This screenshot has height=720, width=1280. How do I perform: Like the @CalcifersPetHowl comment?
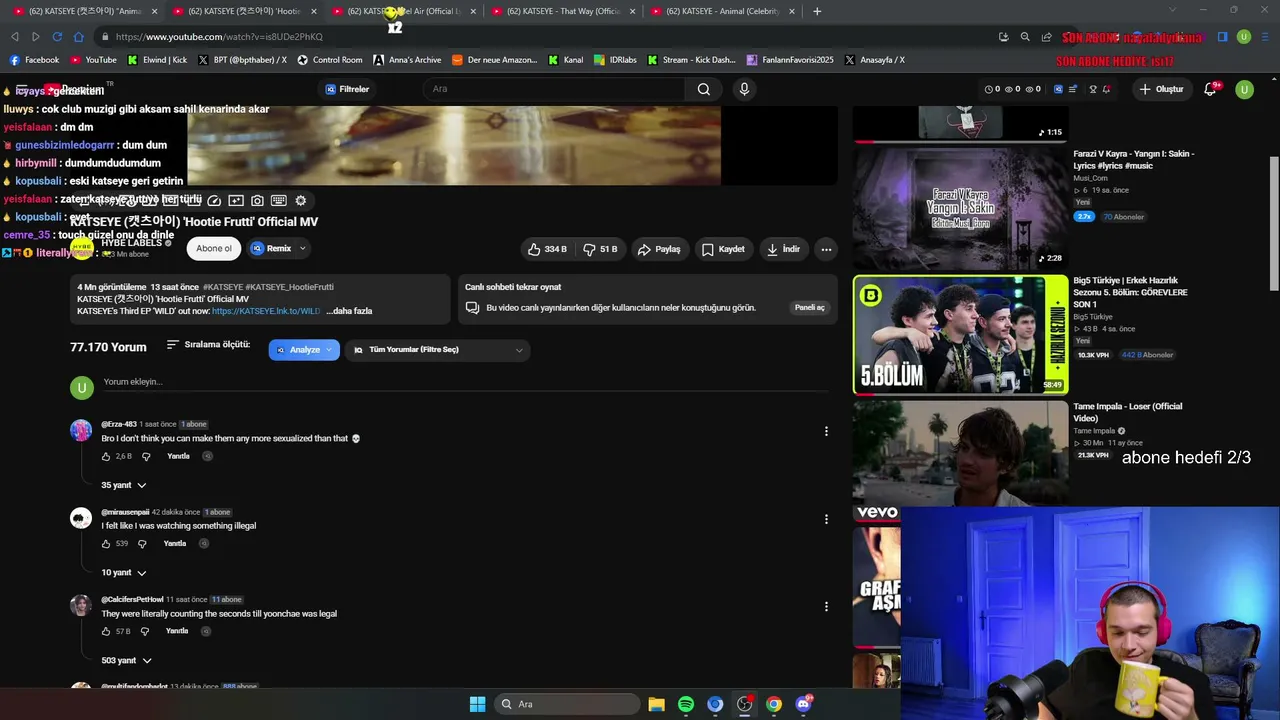[x=106, y=632]
